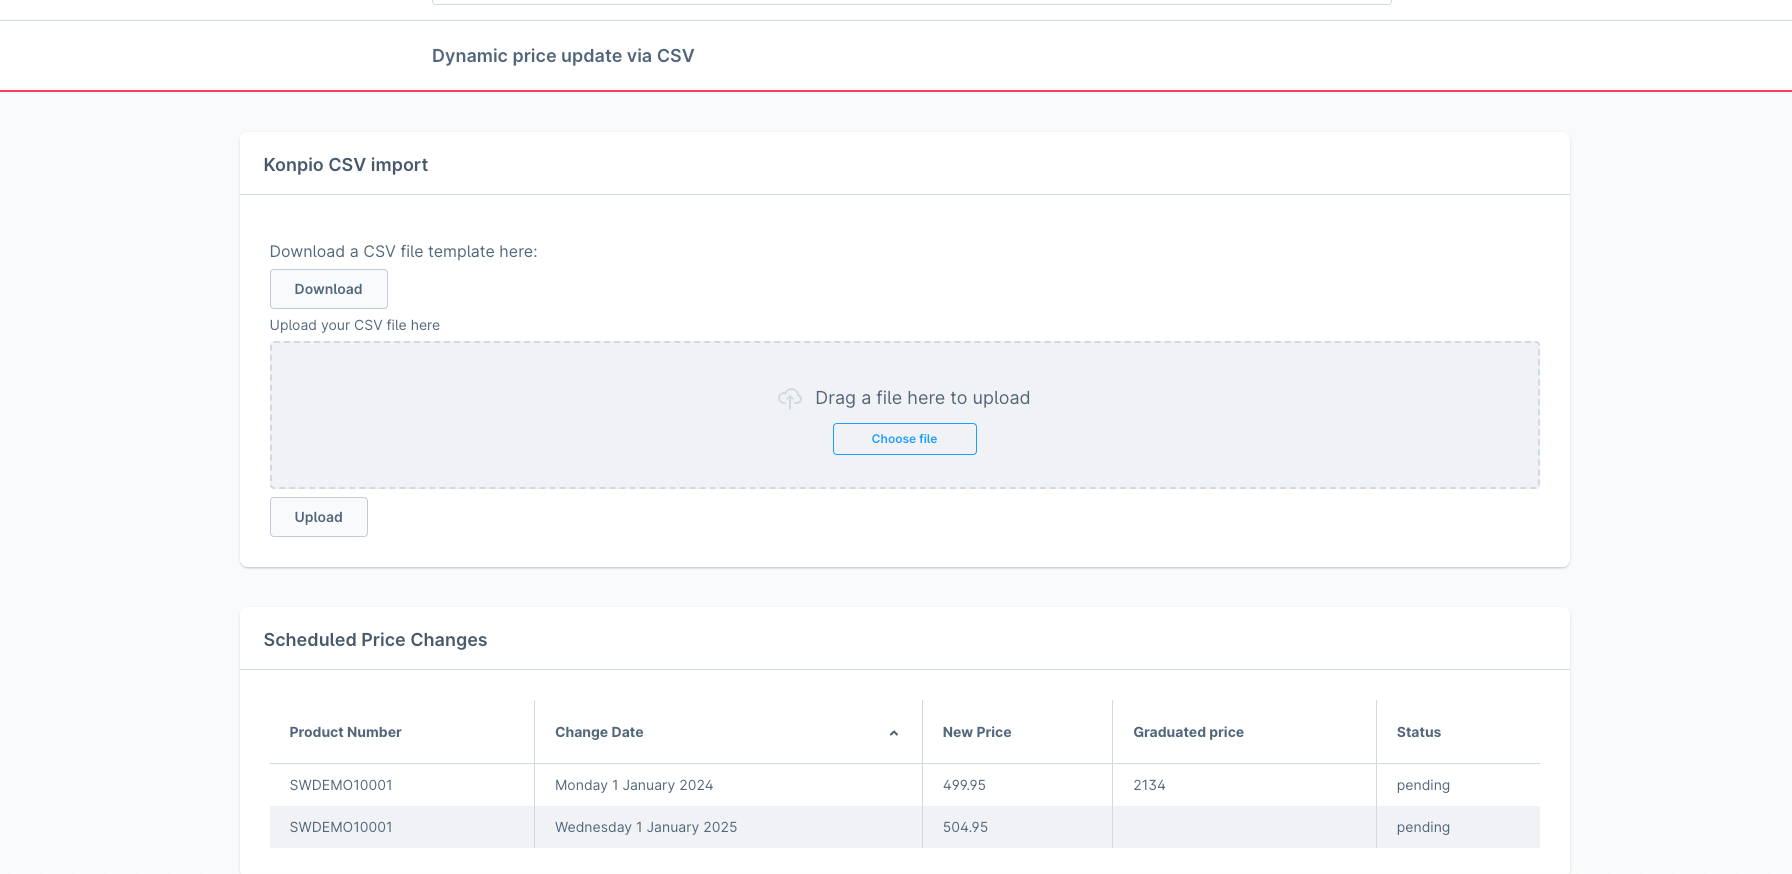
Task: Click the Upload button
Action: [x=318, y=517]
